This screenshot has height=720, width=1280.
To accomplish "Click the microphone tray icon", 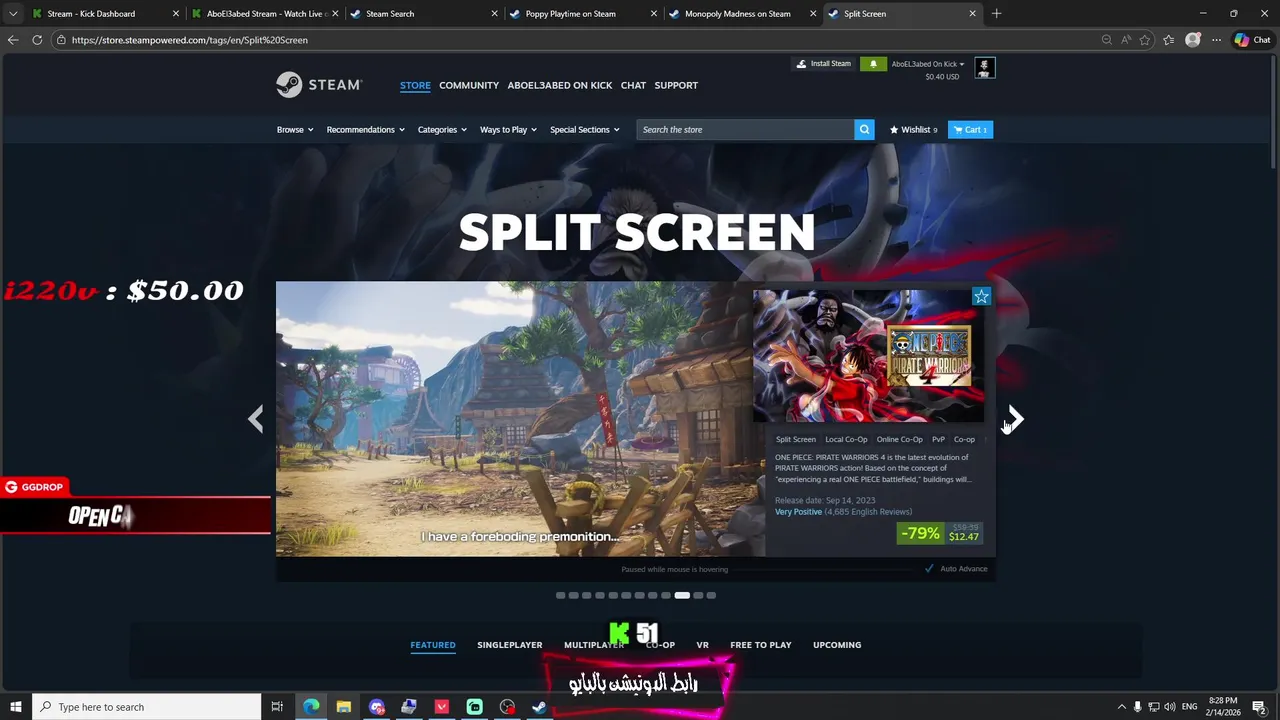I will click(1137, 707).
